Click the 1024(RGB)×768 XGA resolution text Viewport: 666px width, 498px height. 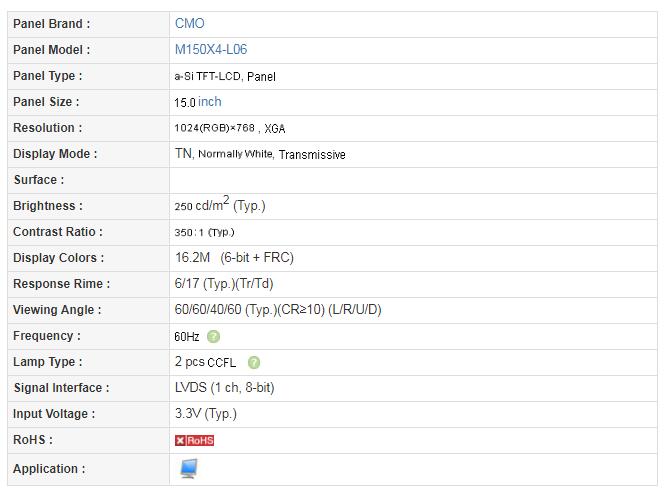click(x=229, y=128)
